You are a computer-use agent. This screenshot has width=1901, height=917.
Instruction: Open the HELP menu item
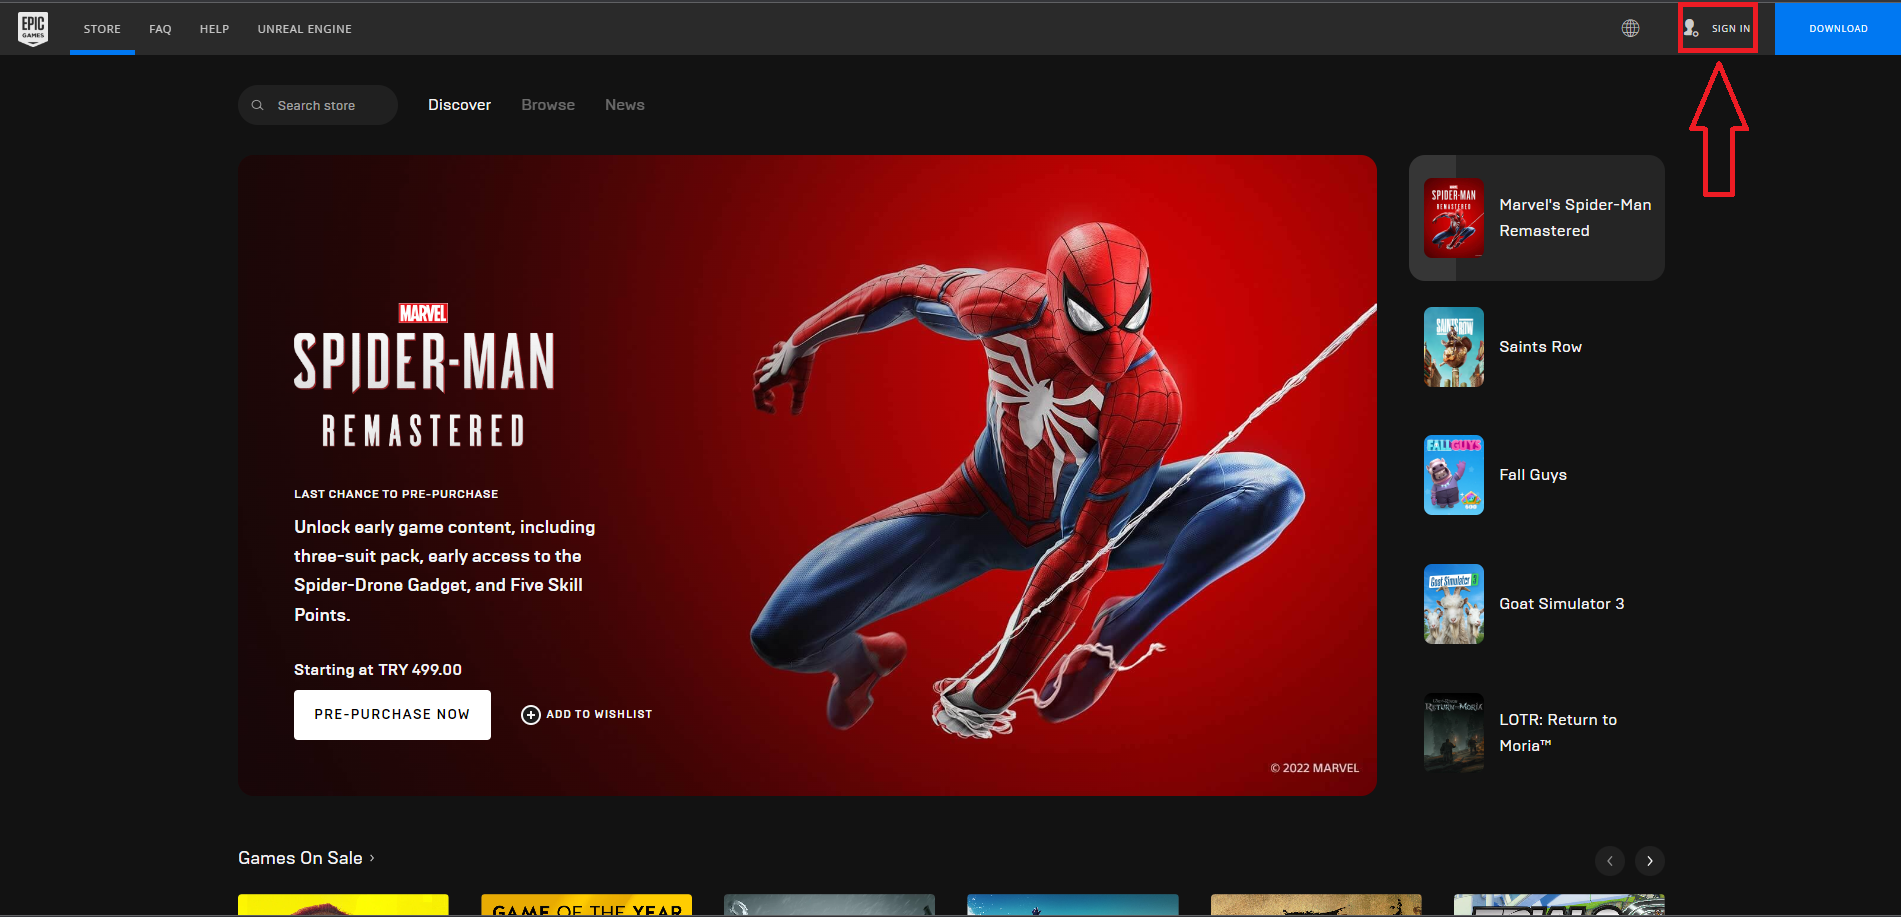tap(214, 29)
